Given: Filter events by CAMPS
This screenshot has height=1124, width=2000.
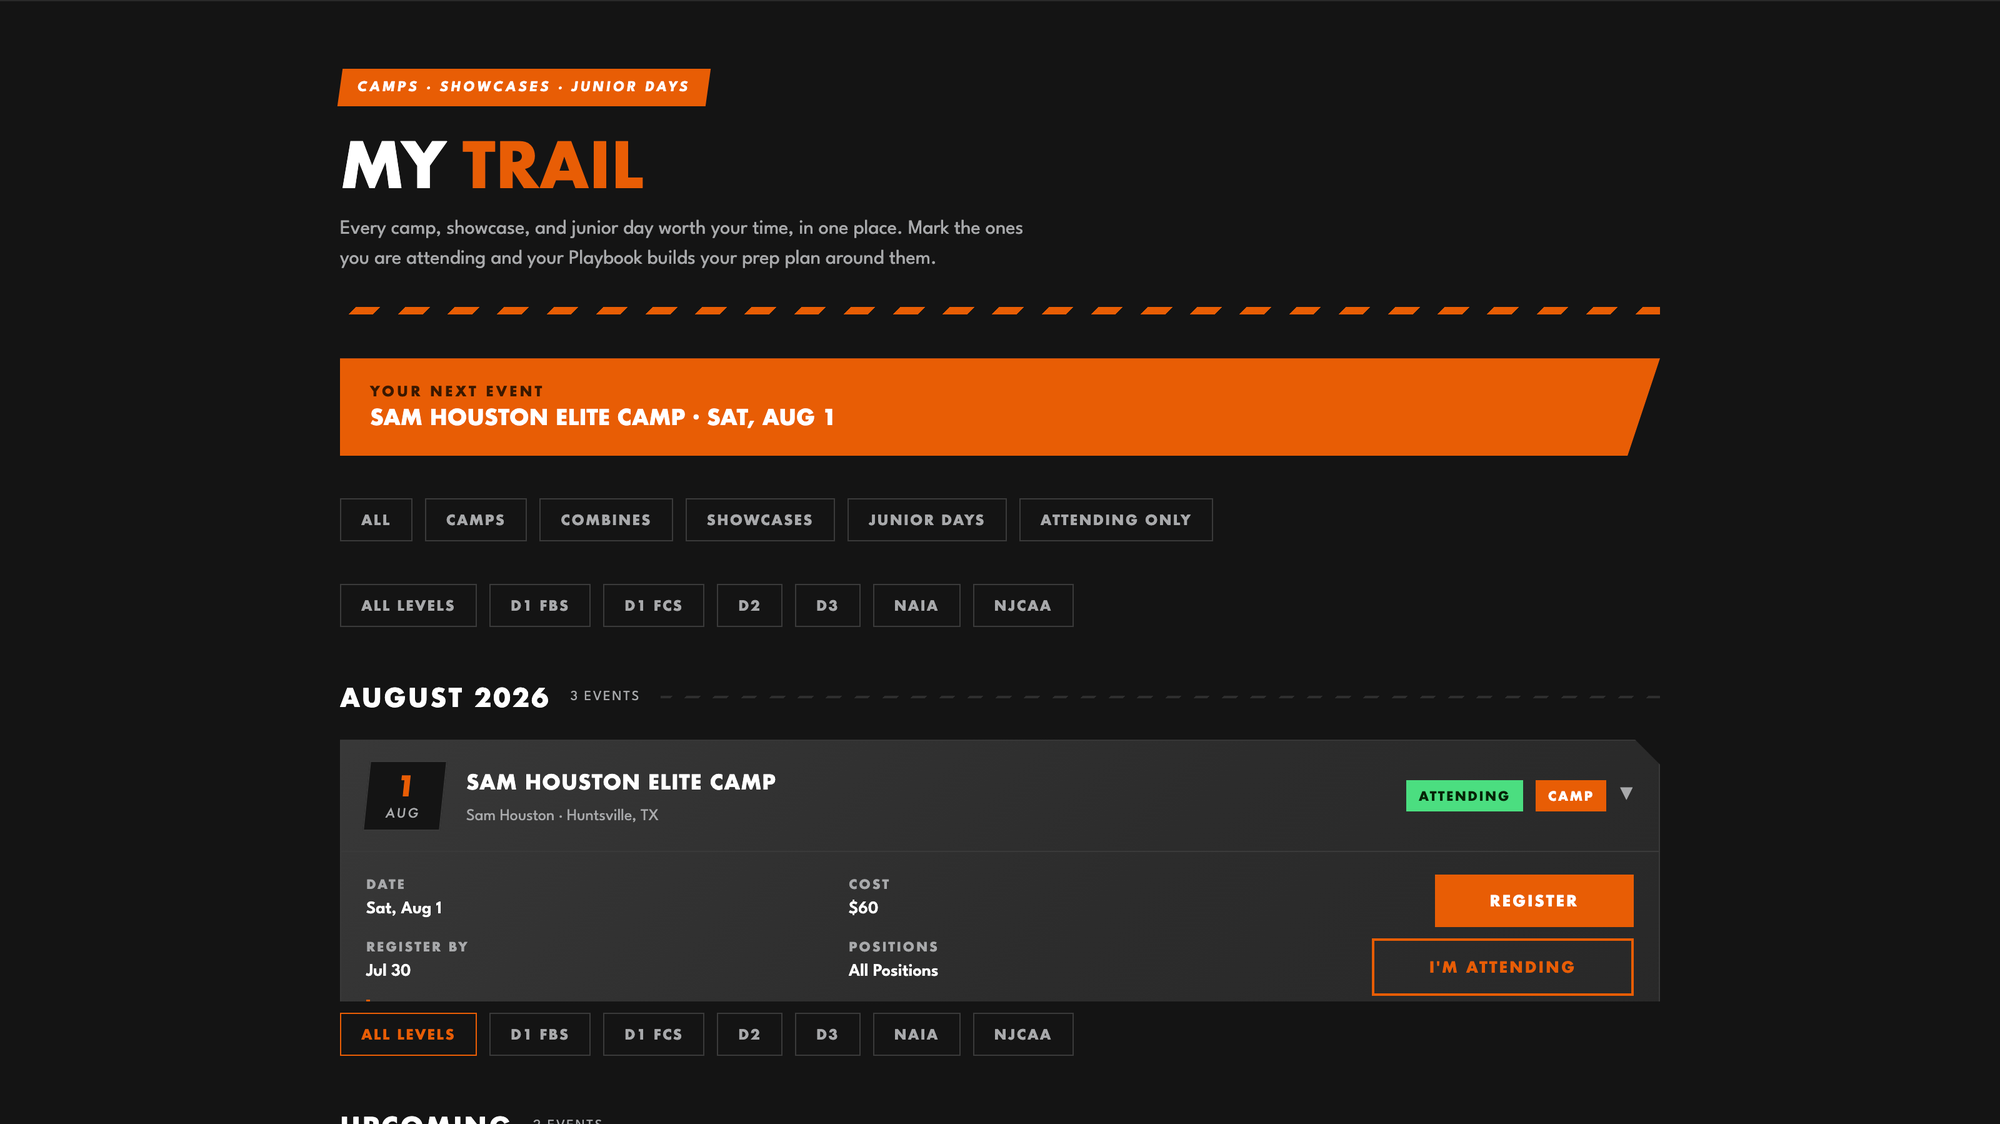Looking at the screenshot, I should coord(475,520).
